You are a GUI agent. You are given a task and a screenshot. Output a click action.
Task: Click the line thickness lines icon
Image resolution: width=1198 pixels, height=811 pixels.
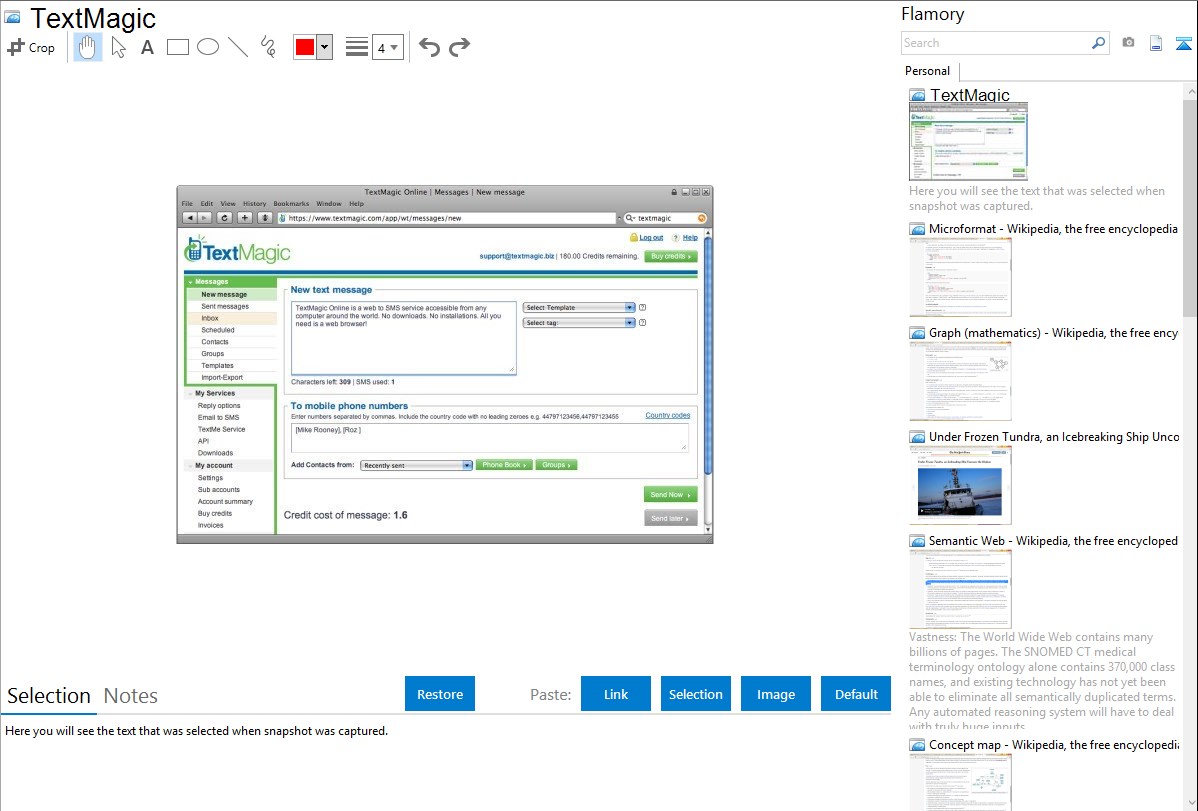[x=357, y=47]
